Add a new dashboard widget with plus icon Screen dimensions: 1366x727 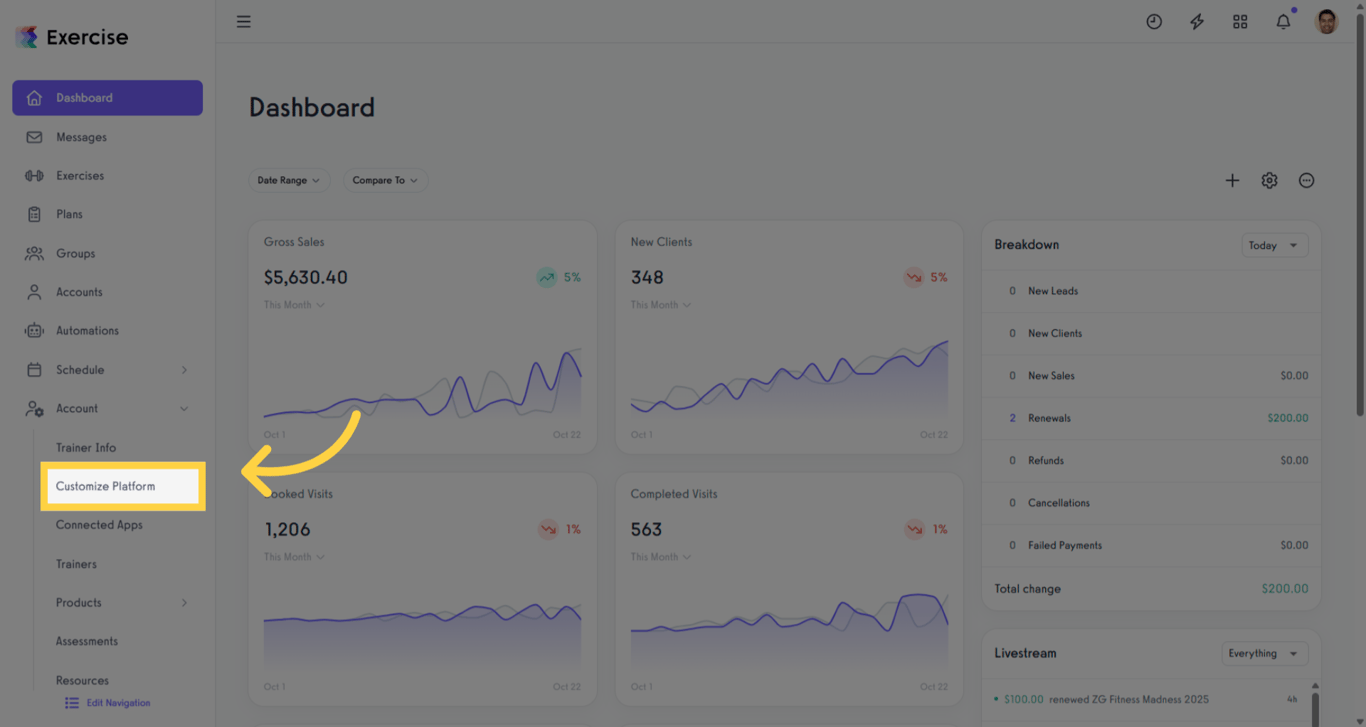(1232, 180)
